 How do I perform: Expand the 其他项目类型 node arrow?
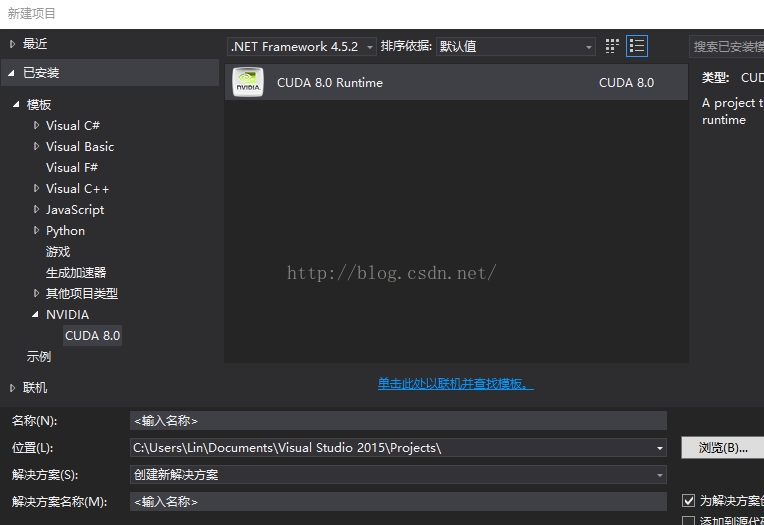point(37,293)
